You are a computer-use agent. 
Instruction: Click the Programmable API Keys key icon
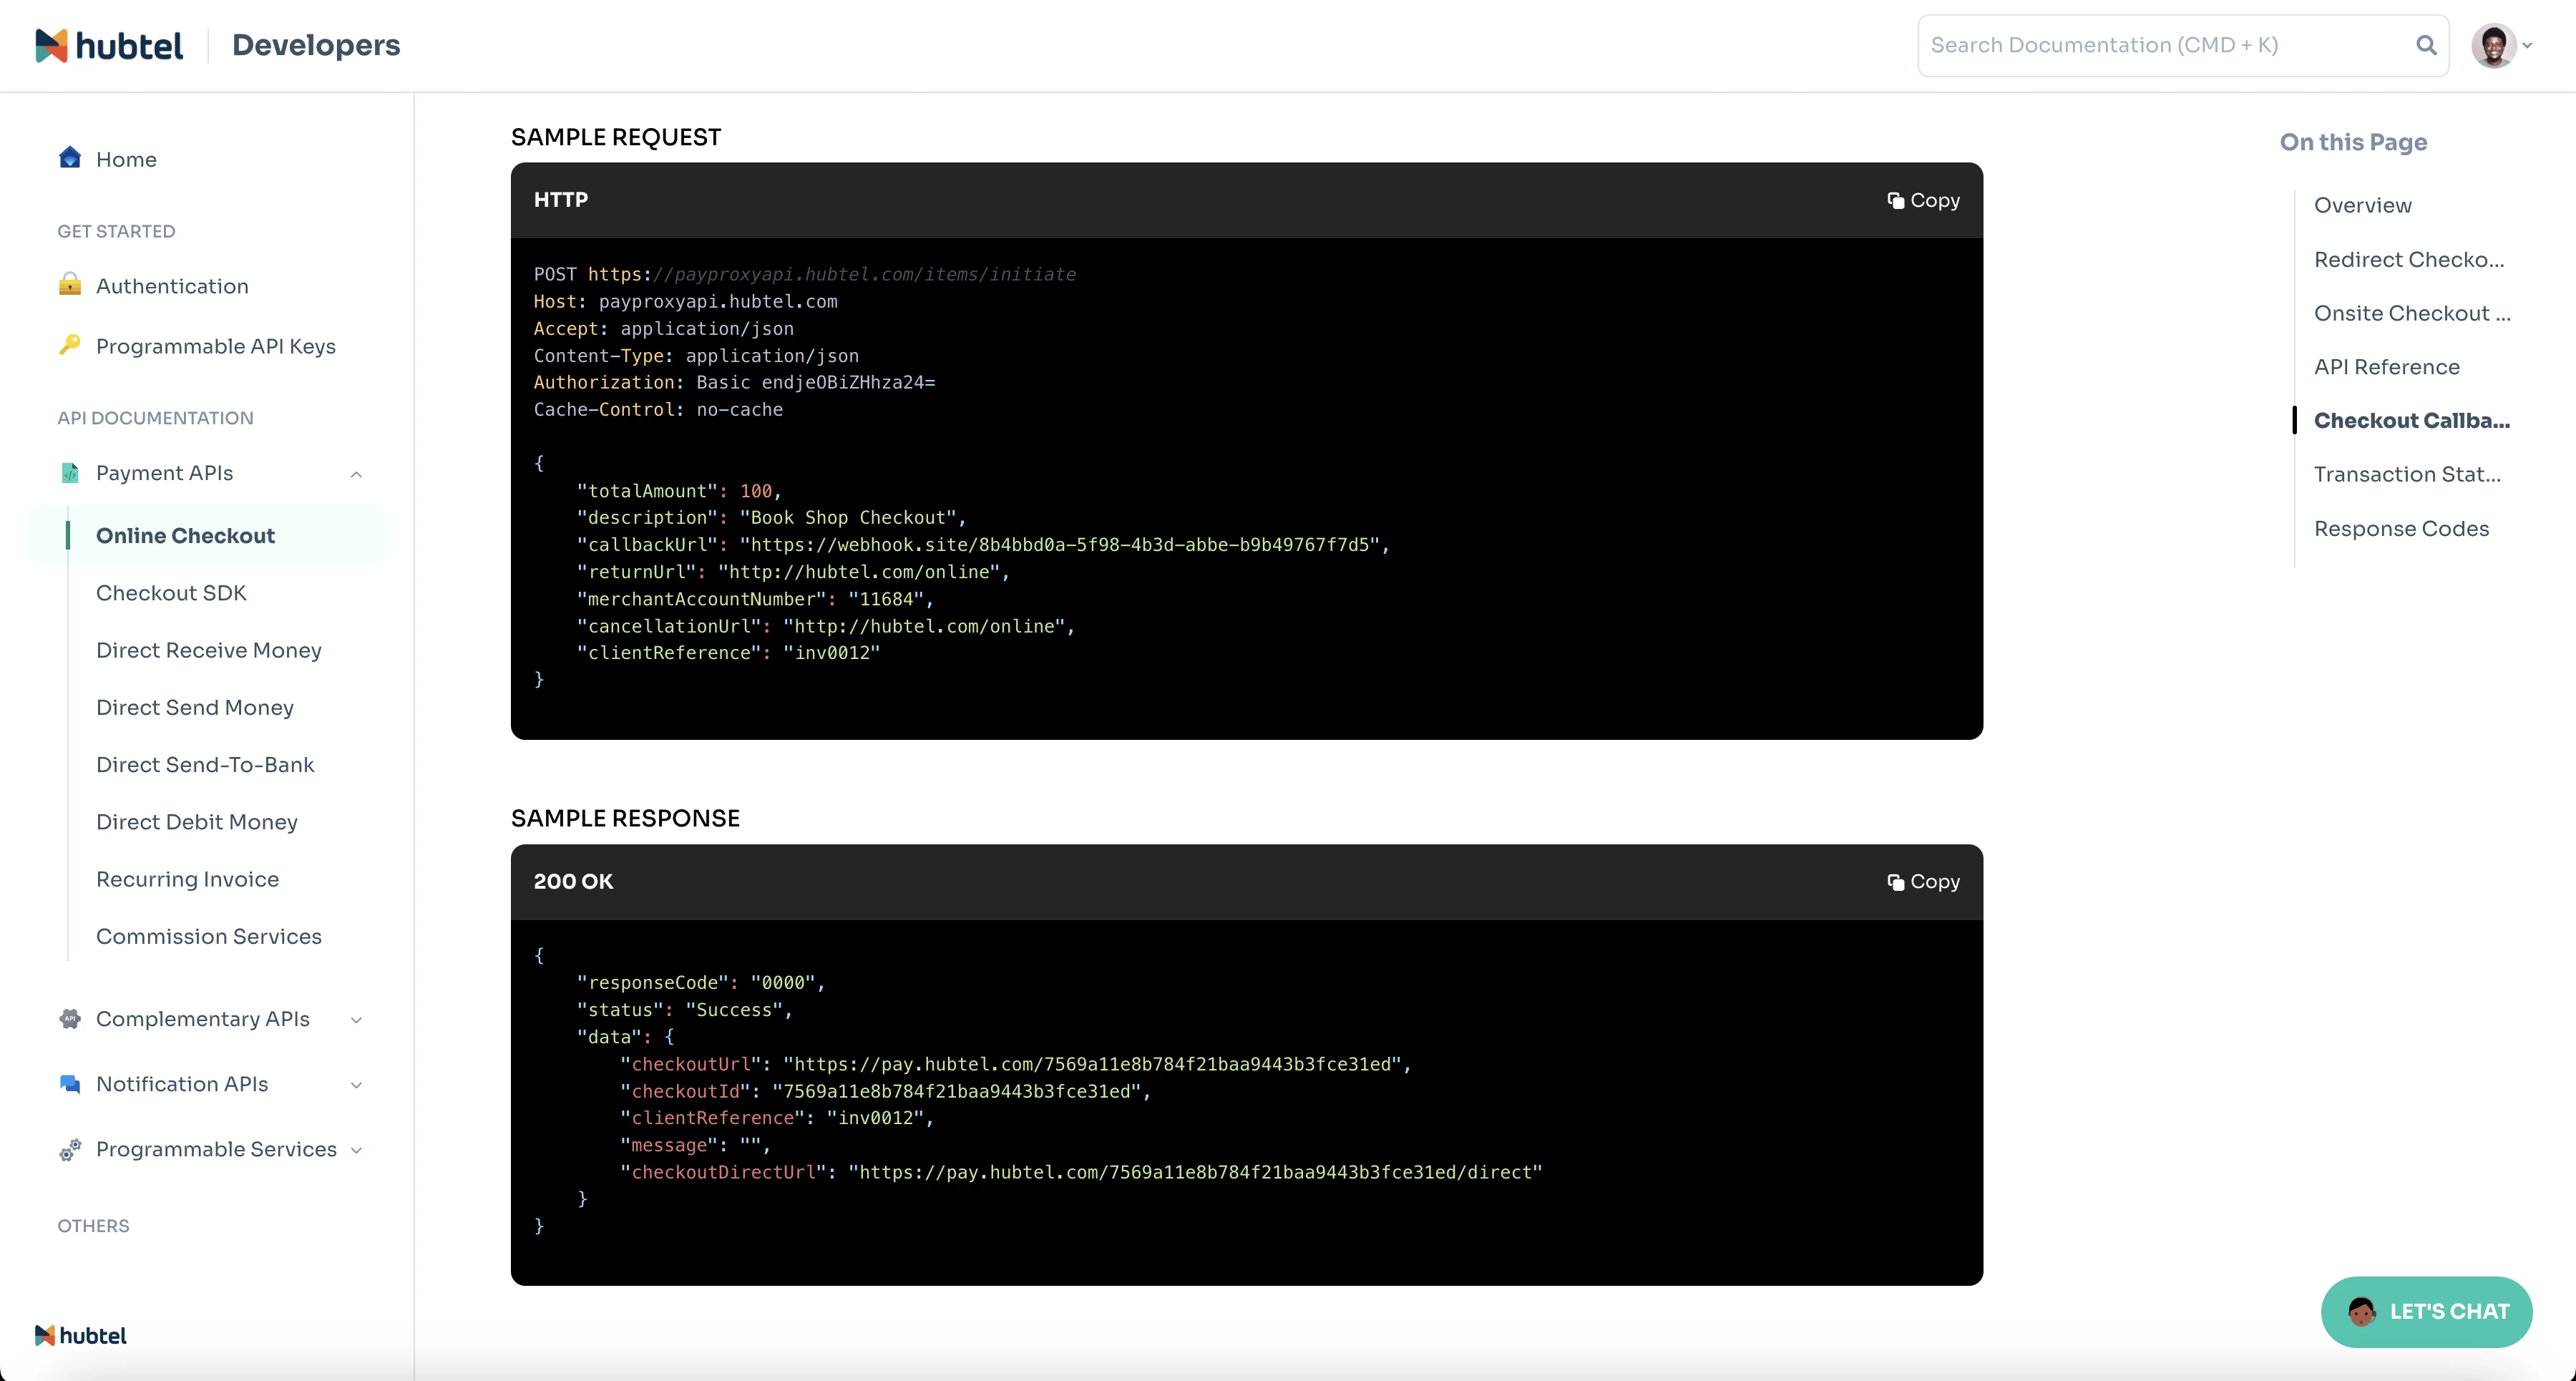pos(69,345)
